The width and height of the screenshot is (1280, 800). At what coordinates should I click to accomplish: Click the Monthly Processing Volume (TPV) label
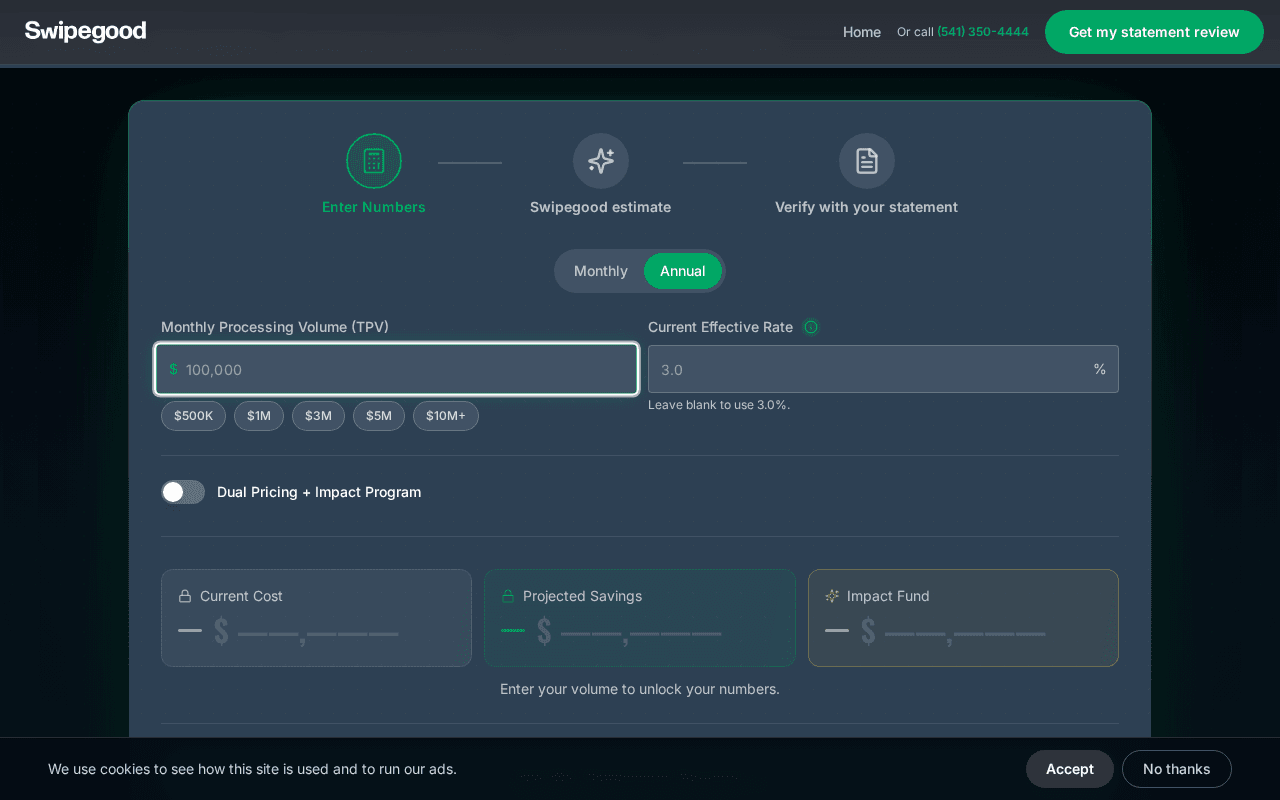(275, 327)
